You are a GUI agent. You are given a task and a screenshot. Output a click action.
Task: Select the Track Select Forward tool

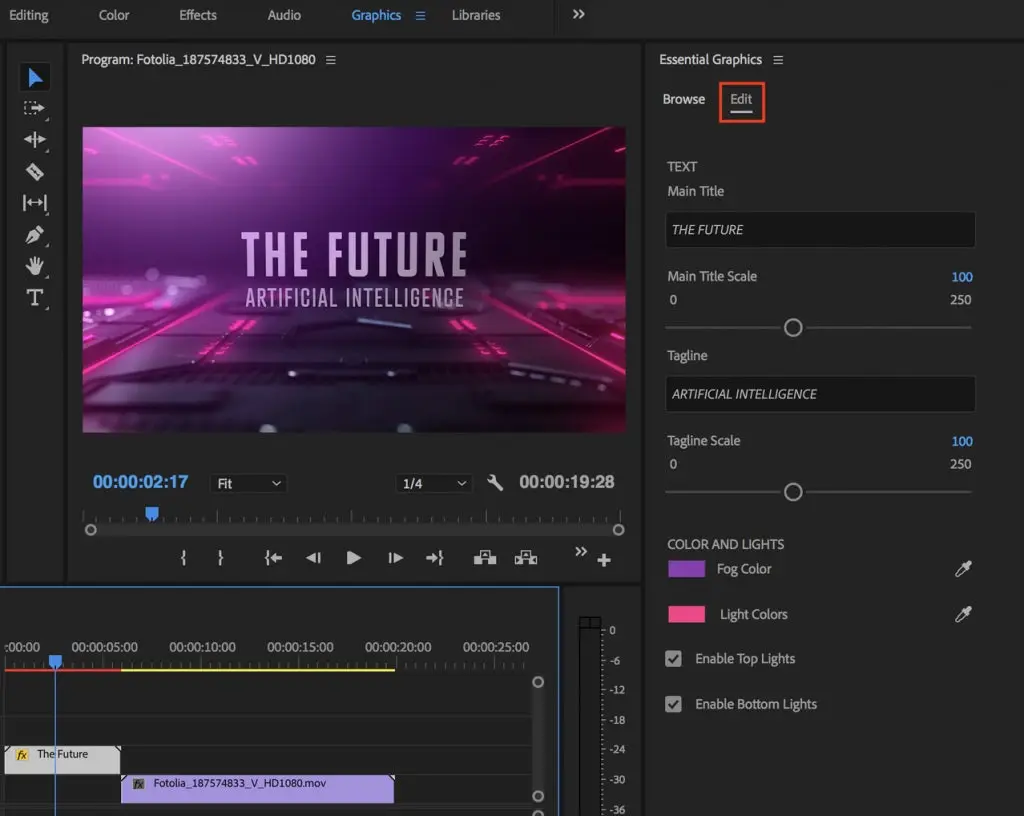point(35,110)
